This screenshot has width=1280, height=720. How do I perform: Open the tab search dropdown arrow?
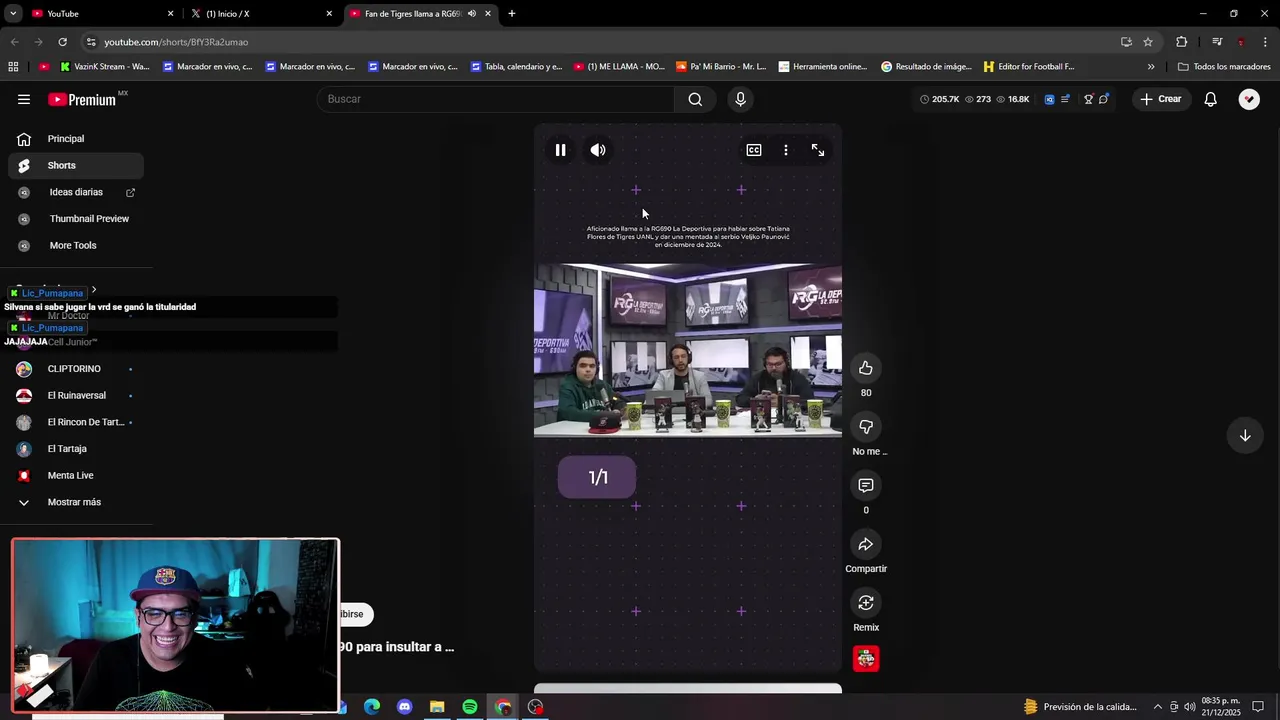tap(13, 14)
